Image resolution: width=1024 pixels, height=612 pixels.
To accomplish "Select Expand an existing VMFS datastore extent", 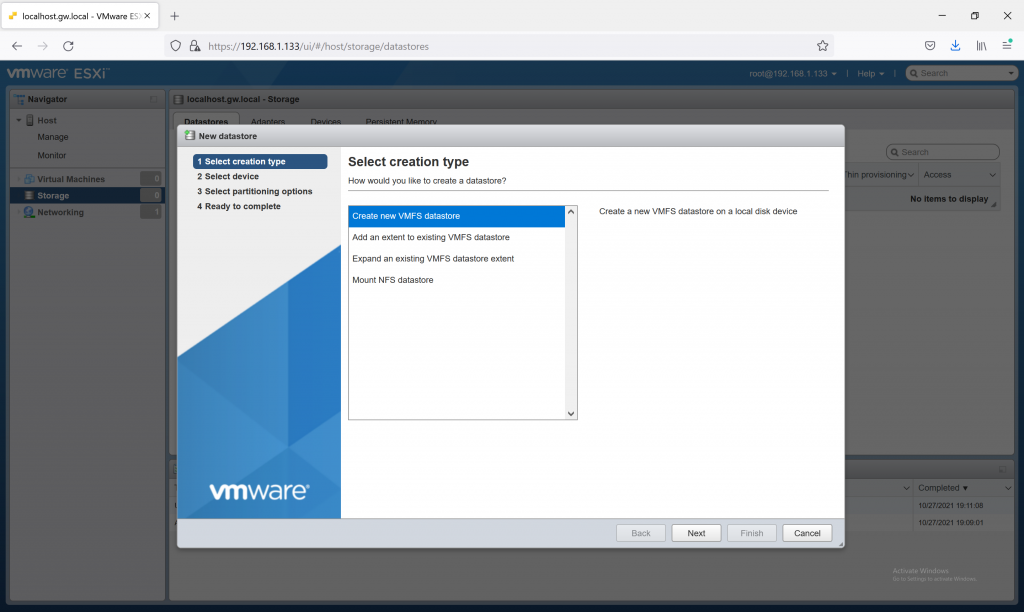I will (x=456, y=259).
